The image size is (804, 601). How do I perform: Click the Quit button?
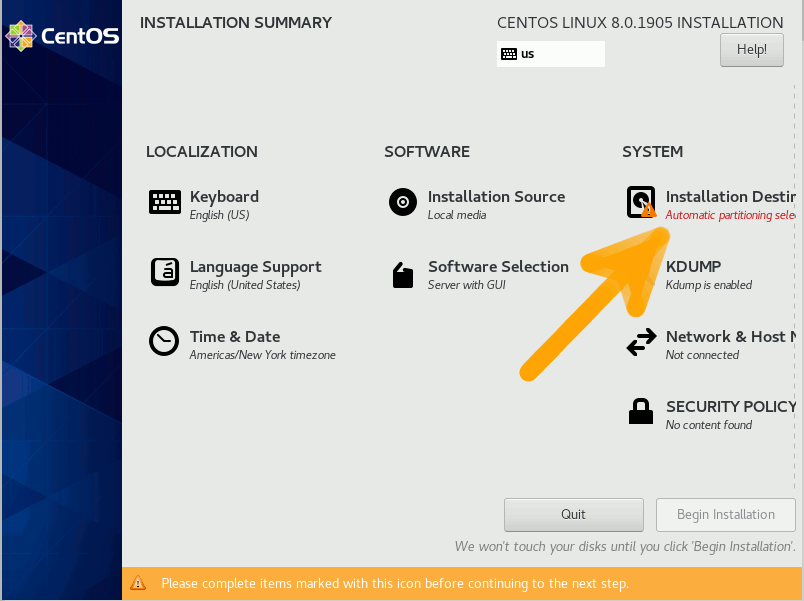point(574,515)
